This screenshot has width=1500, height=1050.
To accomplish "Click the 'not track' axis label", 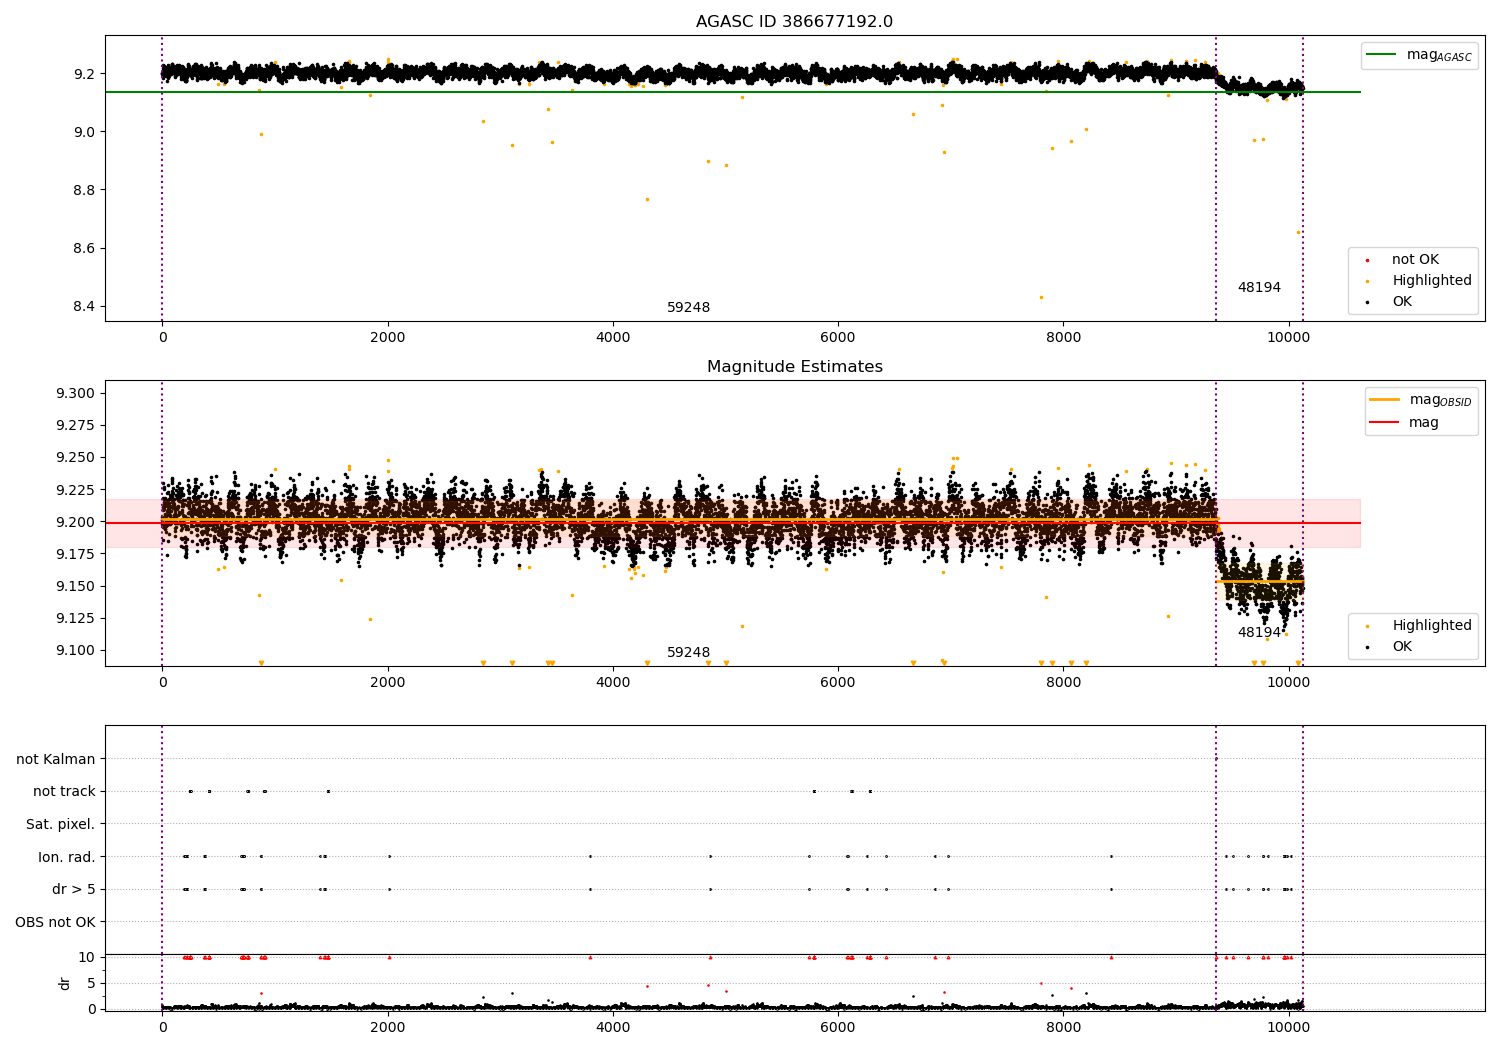I will click(64, 792).
